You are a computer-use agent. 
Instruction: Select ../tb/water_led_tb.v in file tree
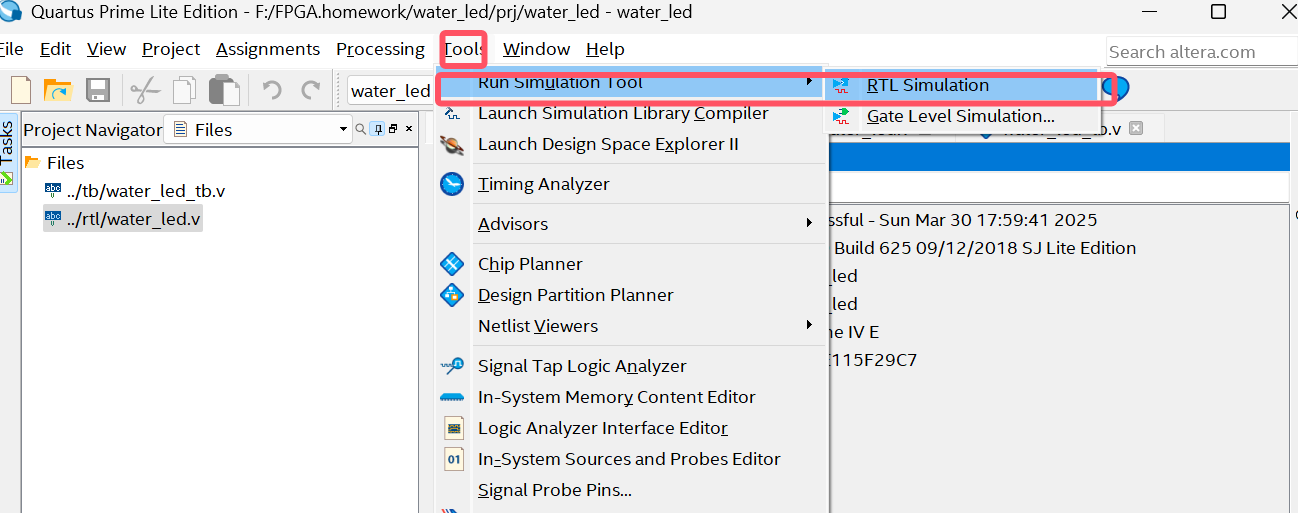click(x=145, y=191)
